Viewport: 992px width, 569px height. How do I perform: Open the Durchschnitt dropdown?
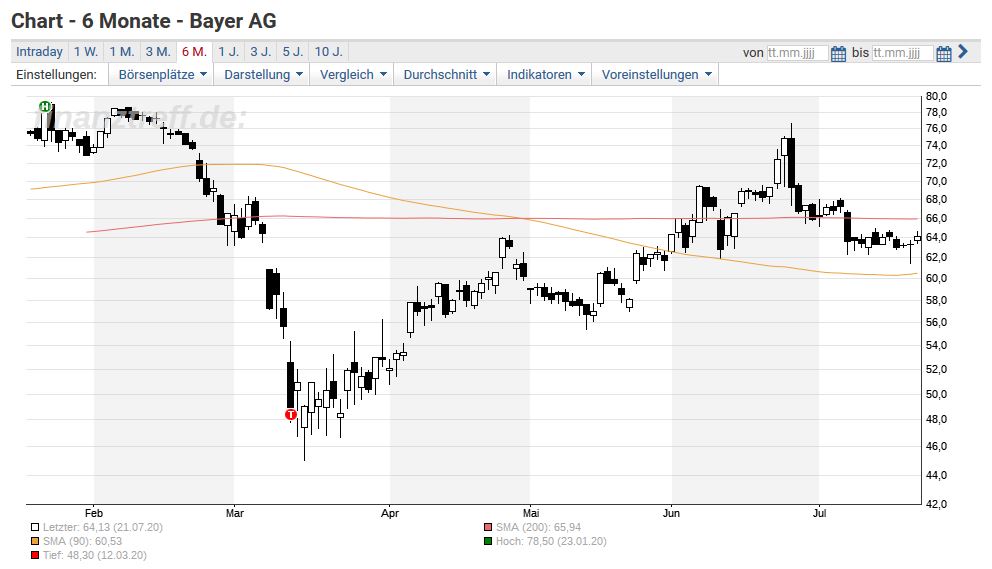pyautogui.click(x=446, y=75)
